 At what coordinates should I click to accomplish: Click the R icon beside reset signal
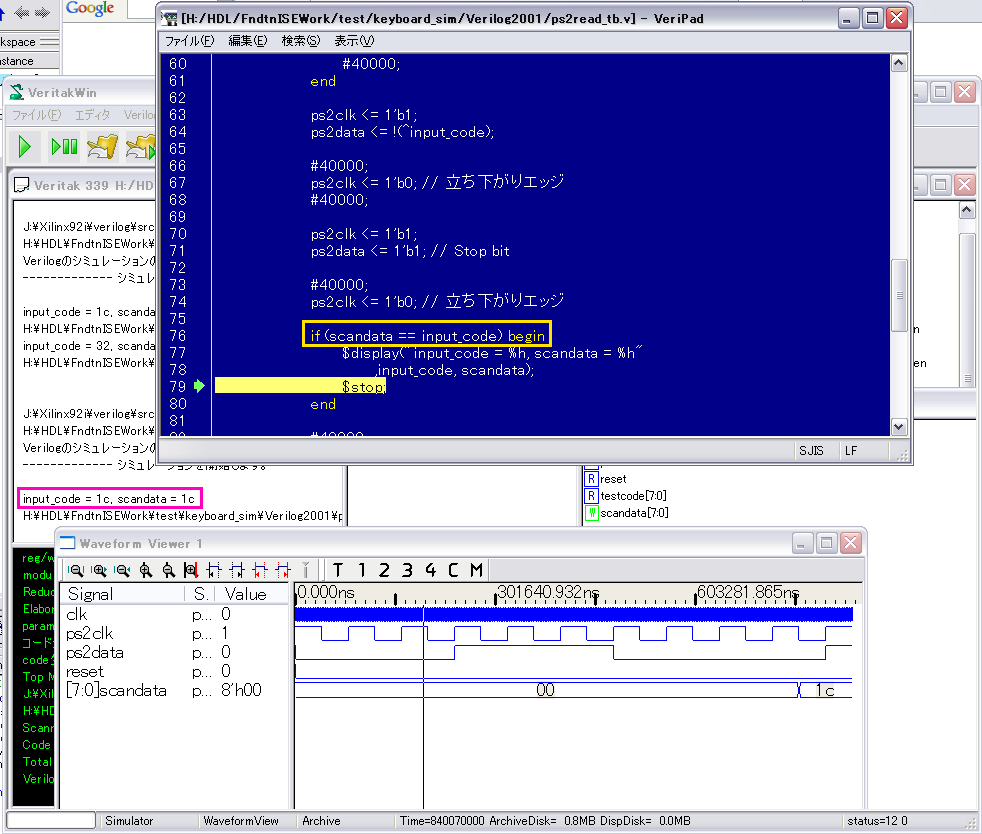pyautogui.click(x=591, y=479)
